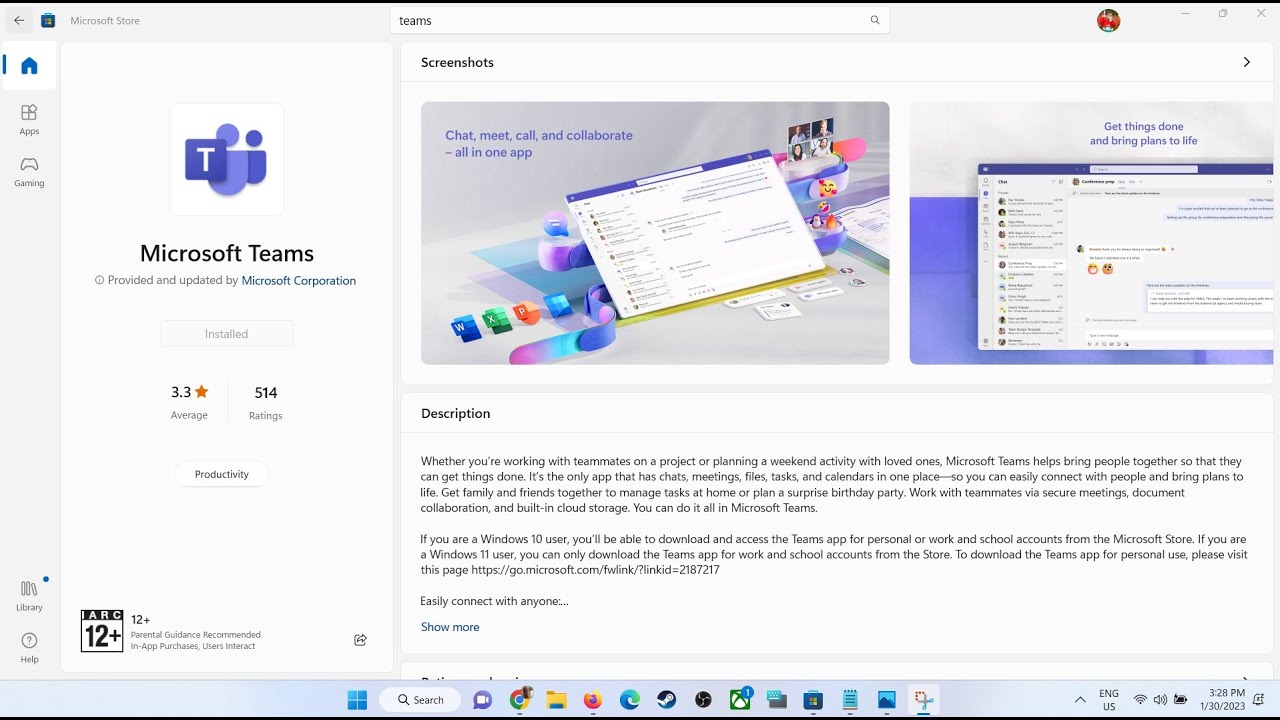
Task: Click the ARC 12+ age rating badge
Action: click(102, 631)
